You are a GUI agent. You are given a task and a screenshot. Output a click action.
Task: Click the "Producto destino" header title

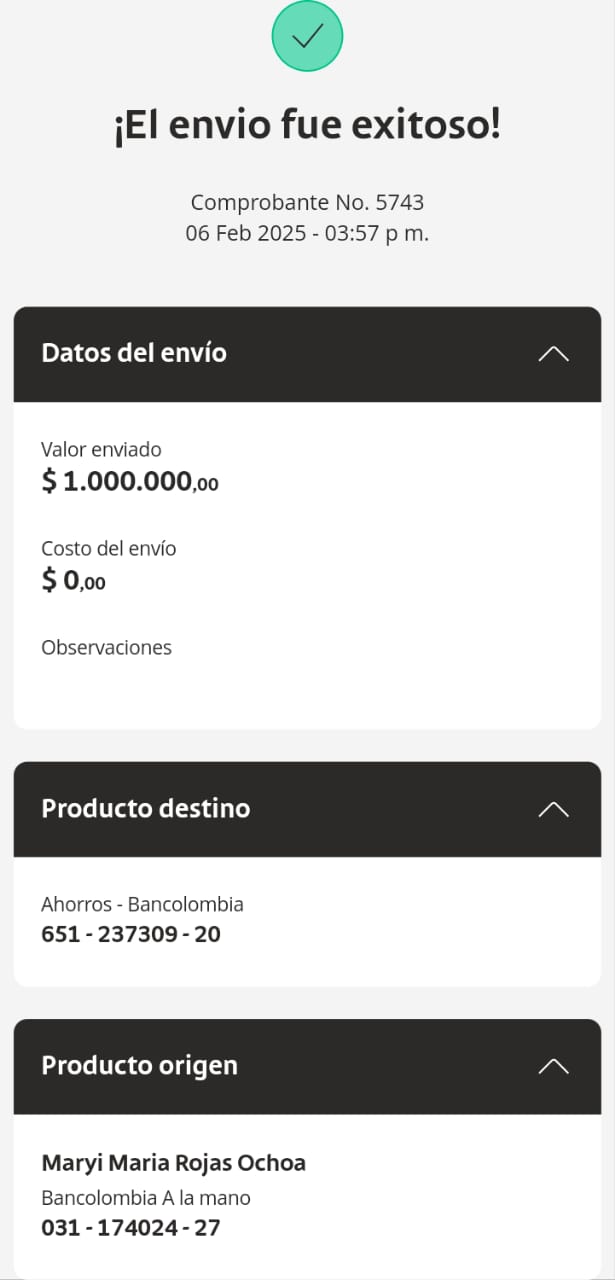[146, 808]
